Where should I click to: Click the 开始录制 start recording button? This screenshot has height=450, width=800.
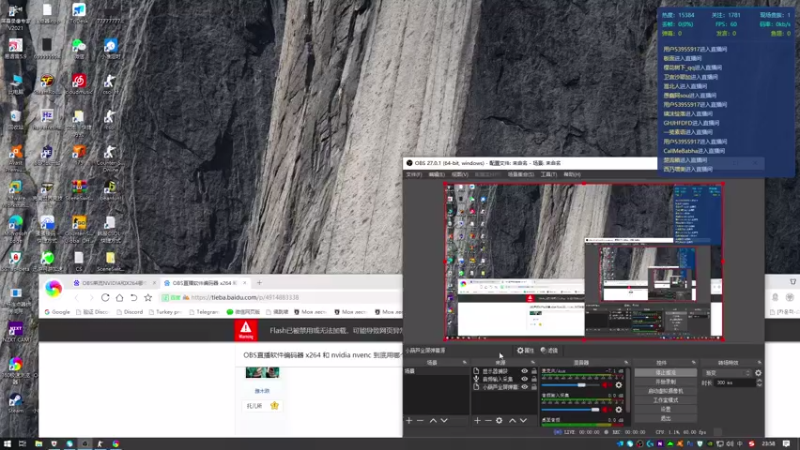click(666, 382)
